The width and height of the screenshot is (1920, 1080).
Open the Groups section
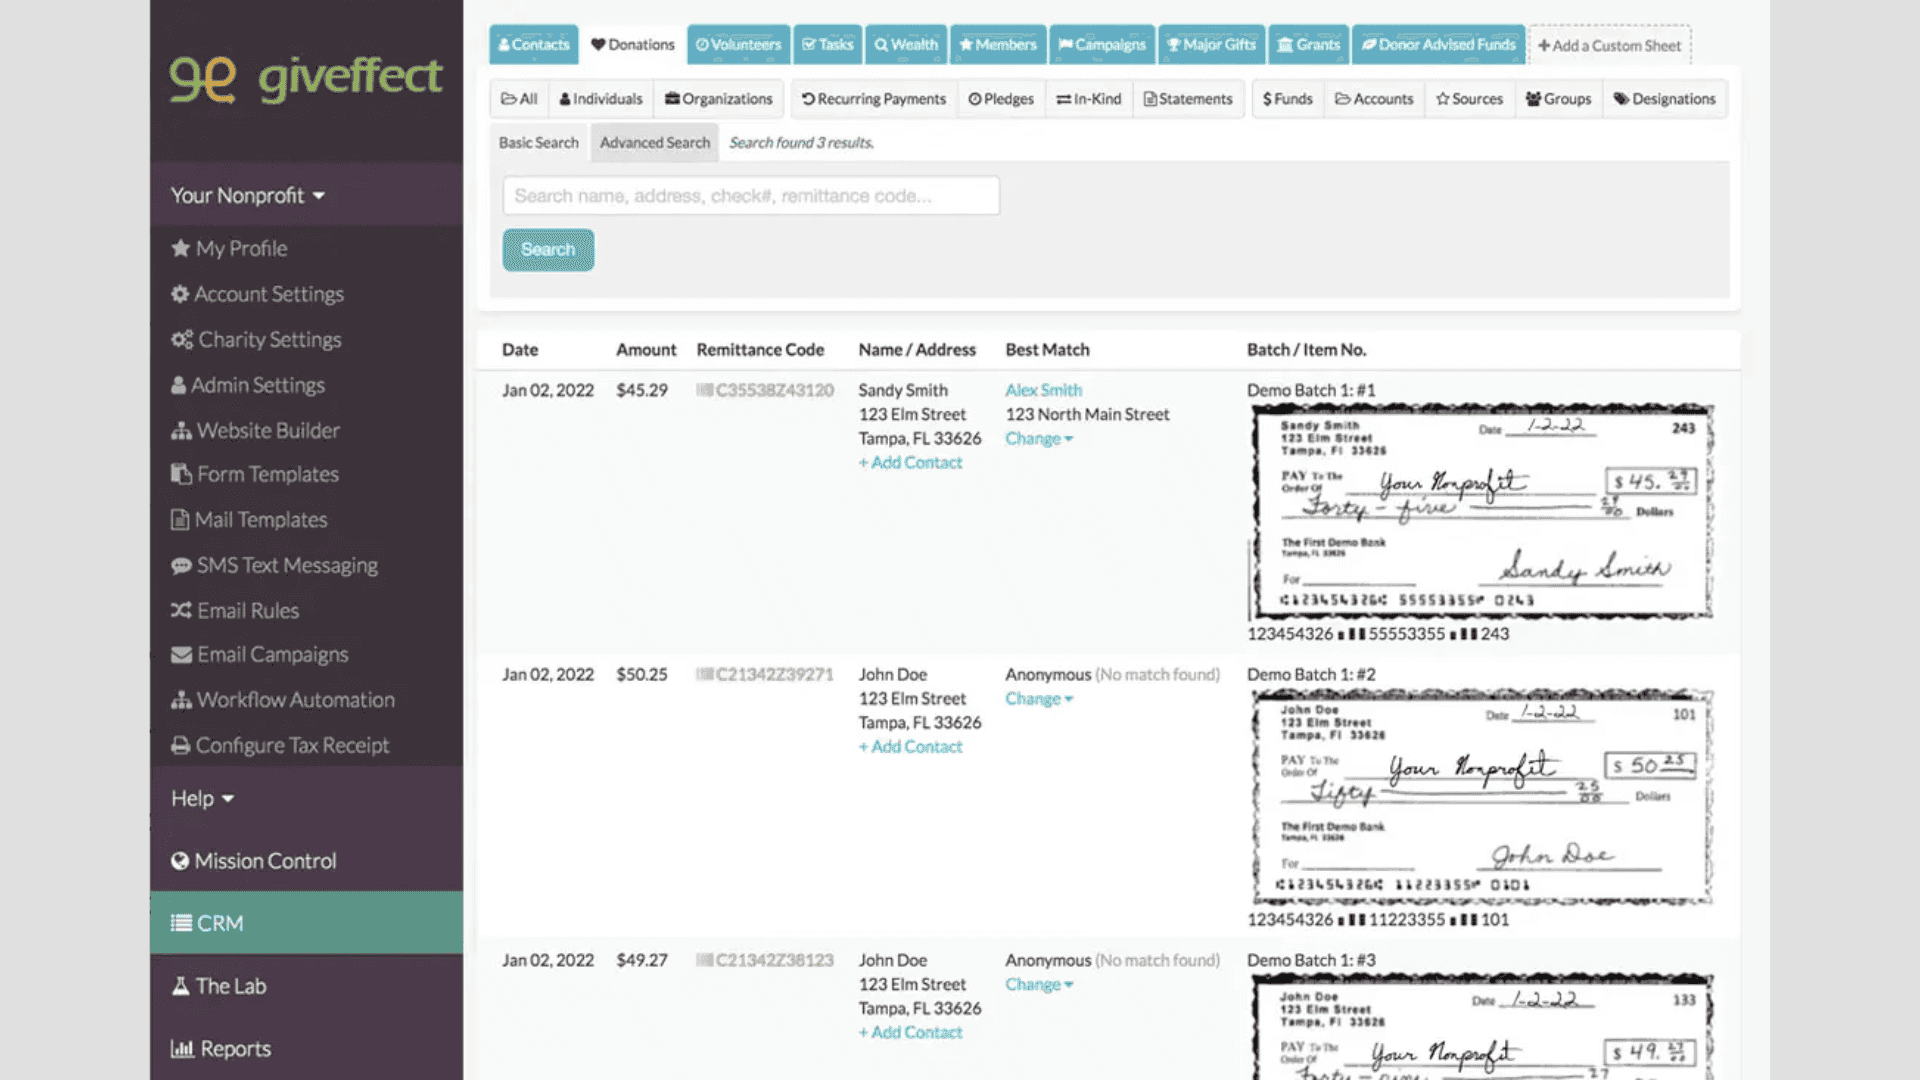point(1558,99)
